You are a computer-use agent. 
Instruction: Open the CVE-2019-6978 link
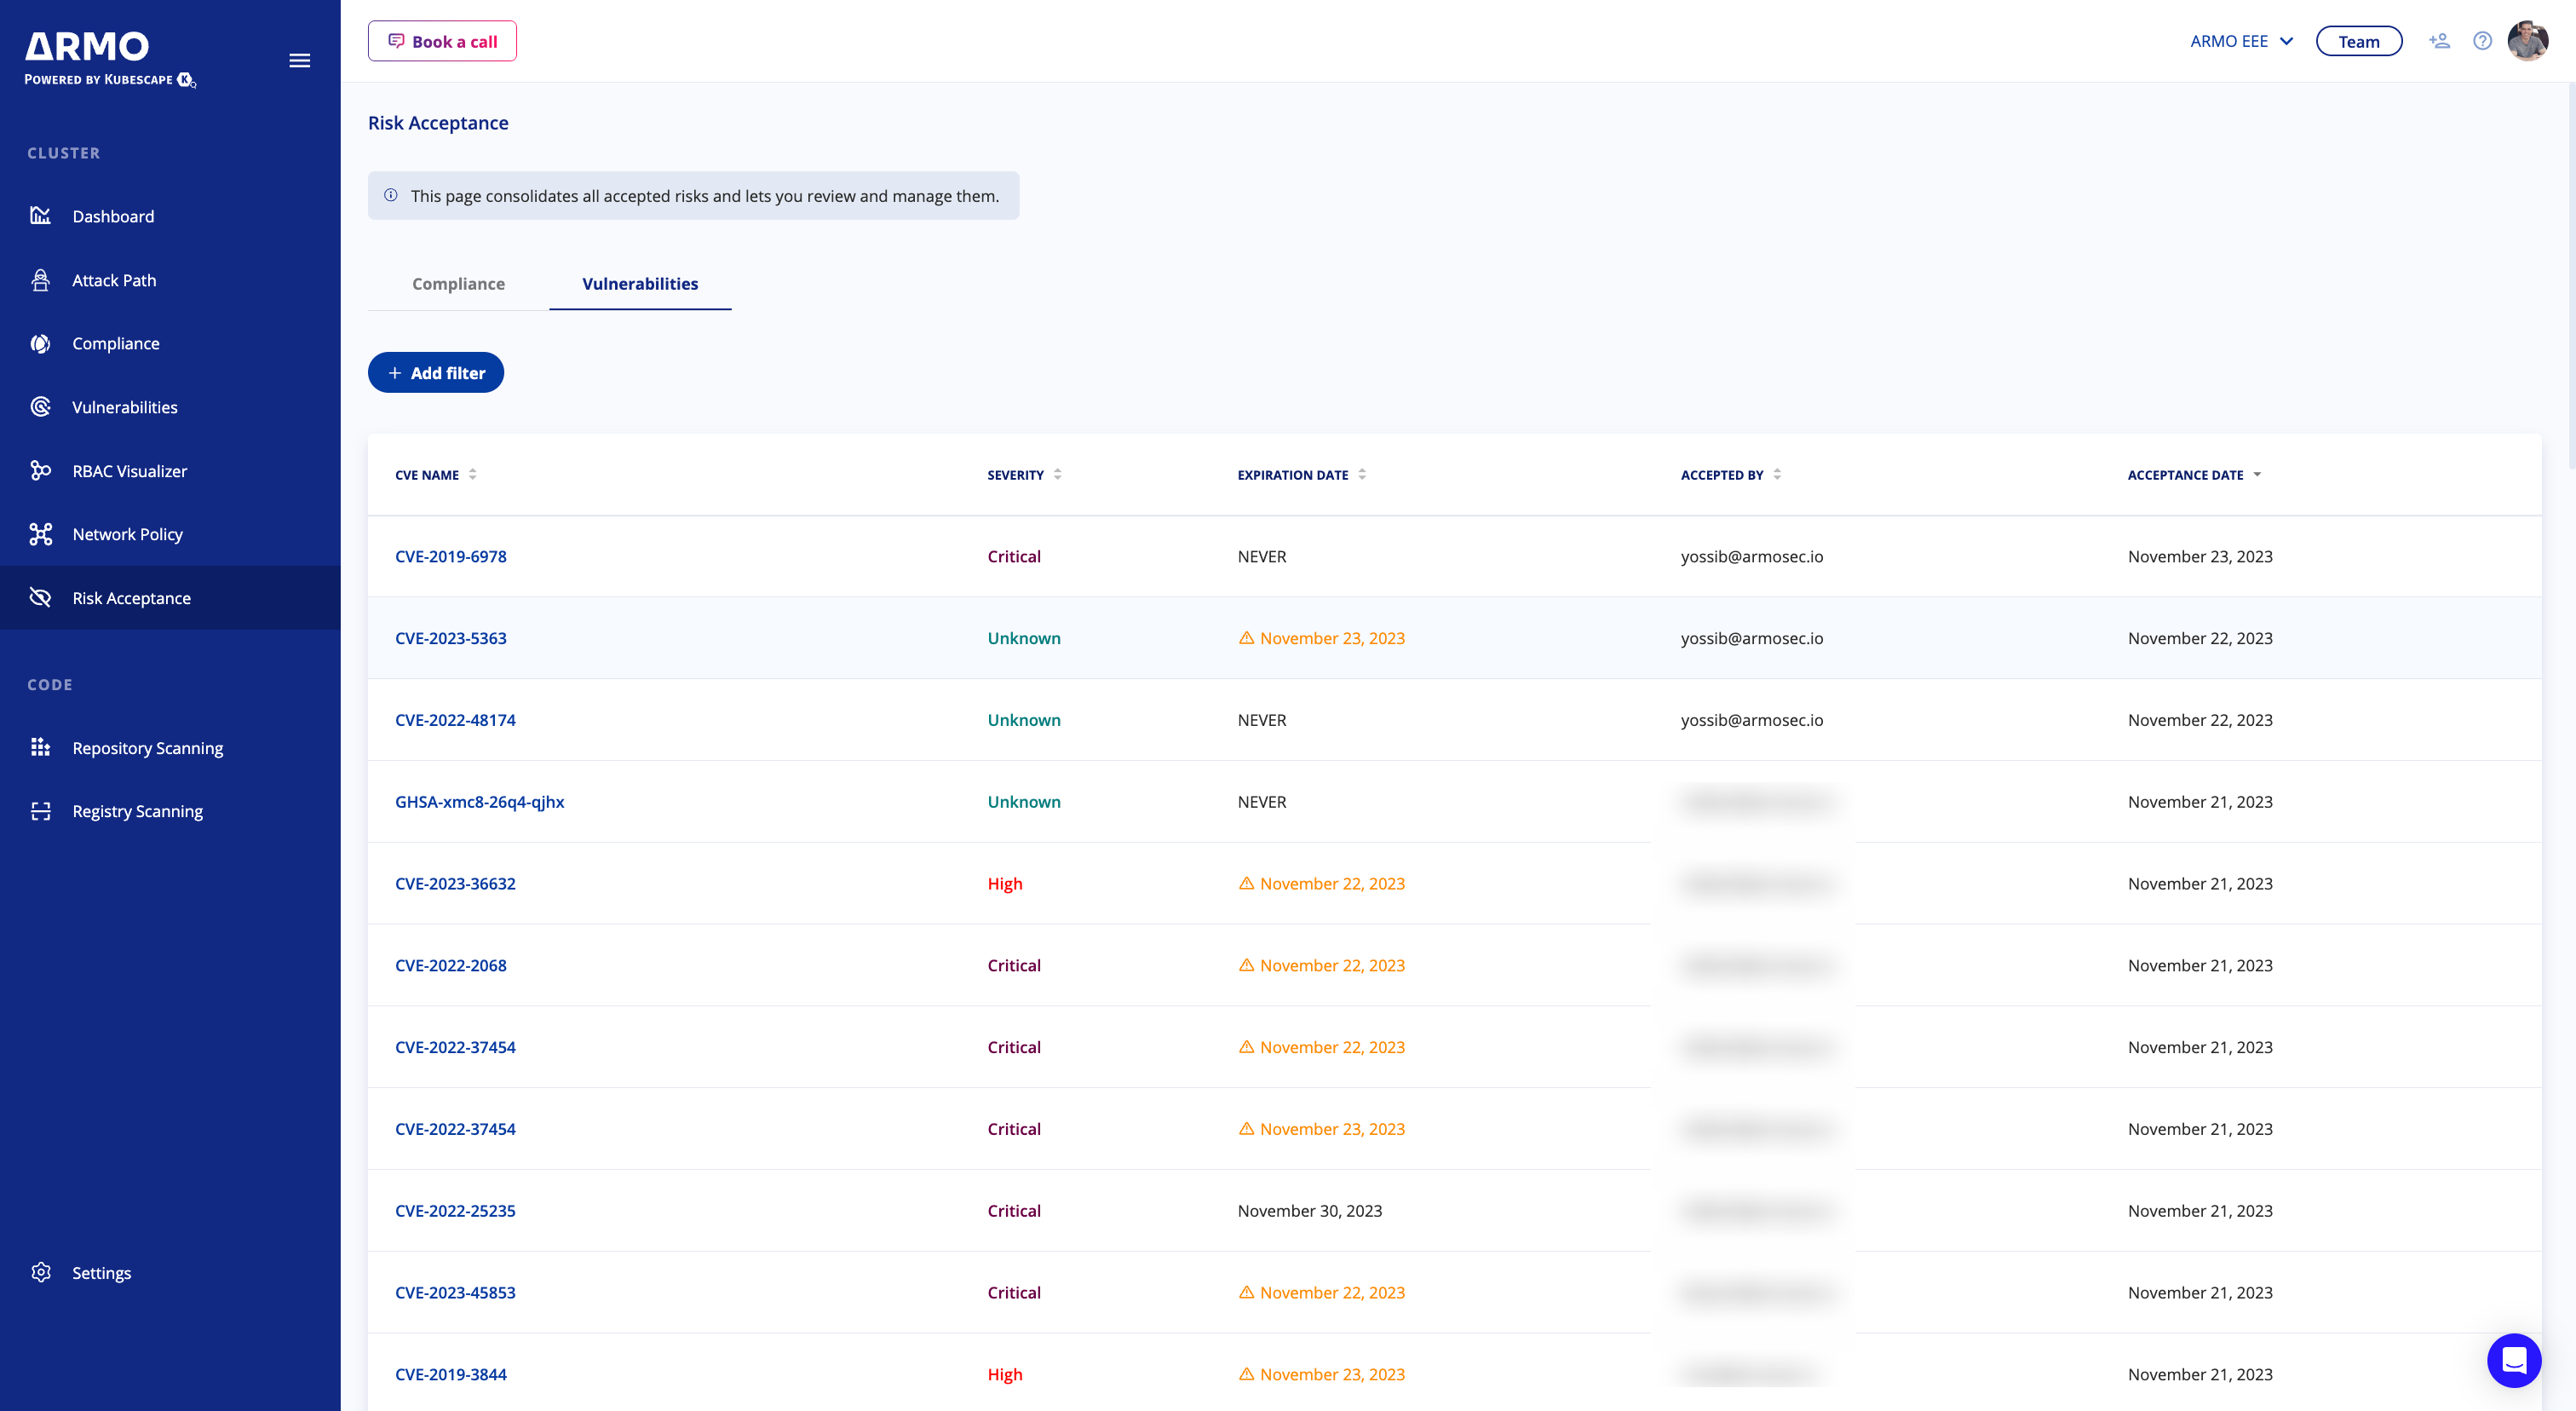point(450,557)
